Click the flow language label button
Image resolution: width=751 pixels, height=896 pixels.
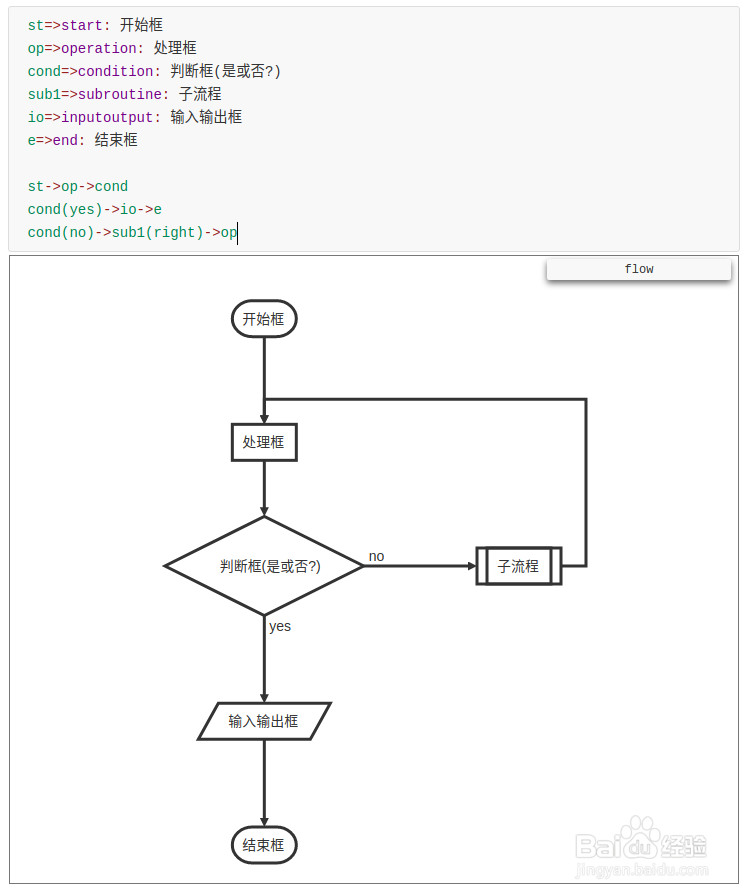[638, 269]
